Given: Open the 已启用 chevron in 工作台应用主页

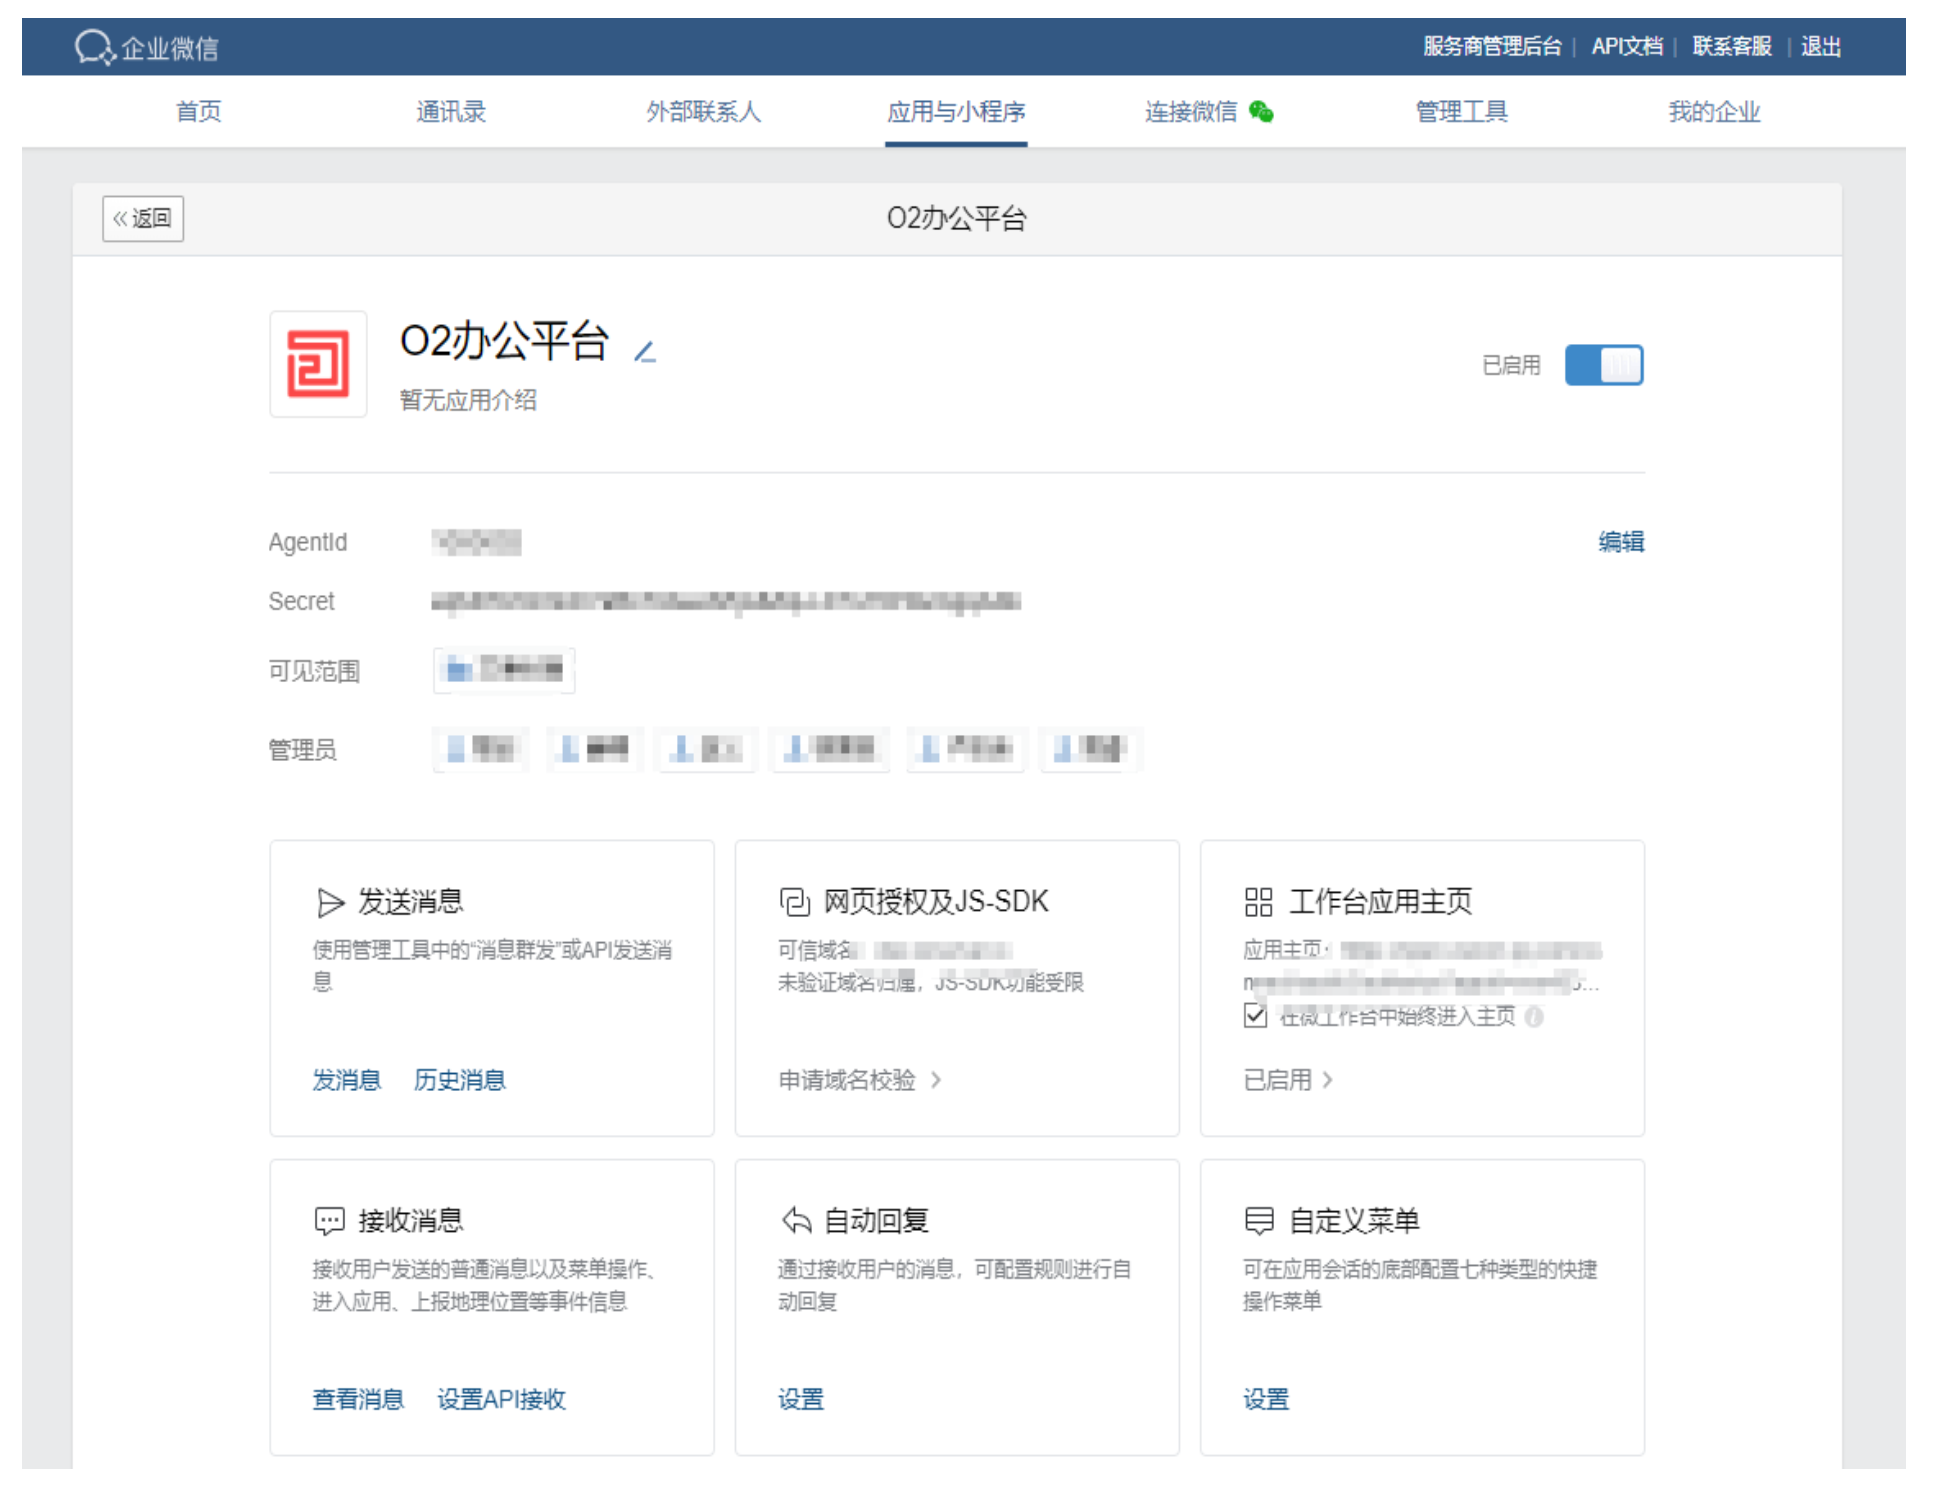Looking at the screenshot, I should coord(1327,1080).
